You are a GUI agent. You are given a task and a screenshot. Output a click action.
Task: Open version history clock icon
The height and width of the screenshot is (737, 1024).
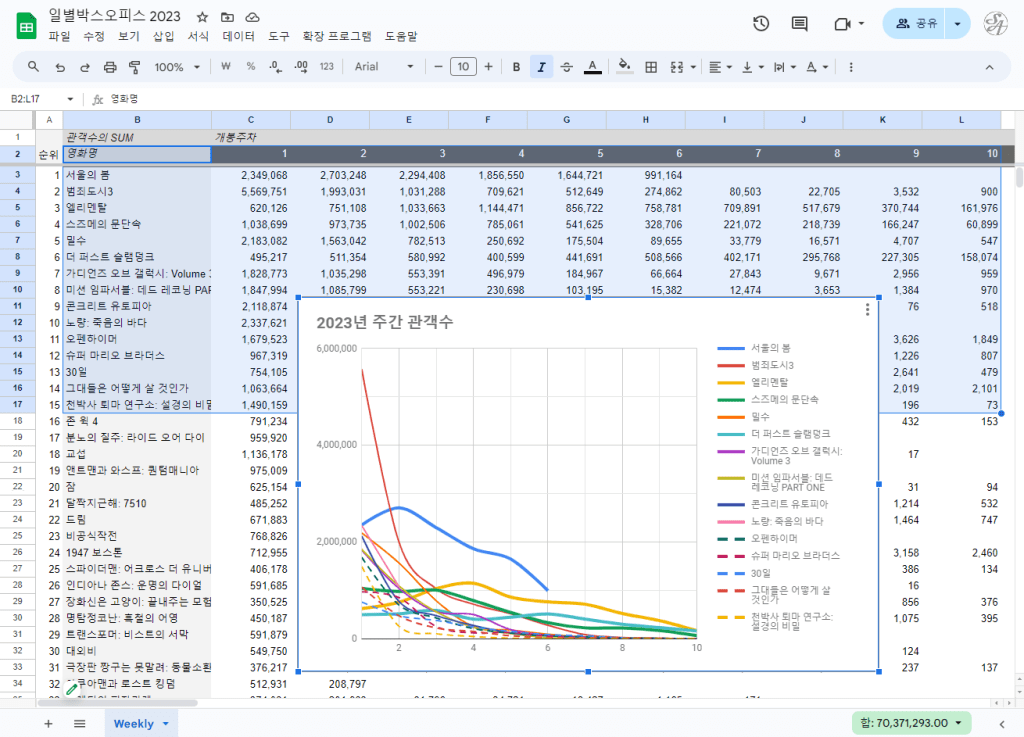point(761,23)
